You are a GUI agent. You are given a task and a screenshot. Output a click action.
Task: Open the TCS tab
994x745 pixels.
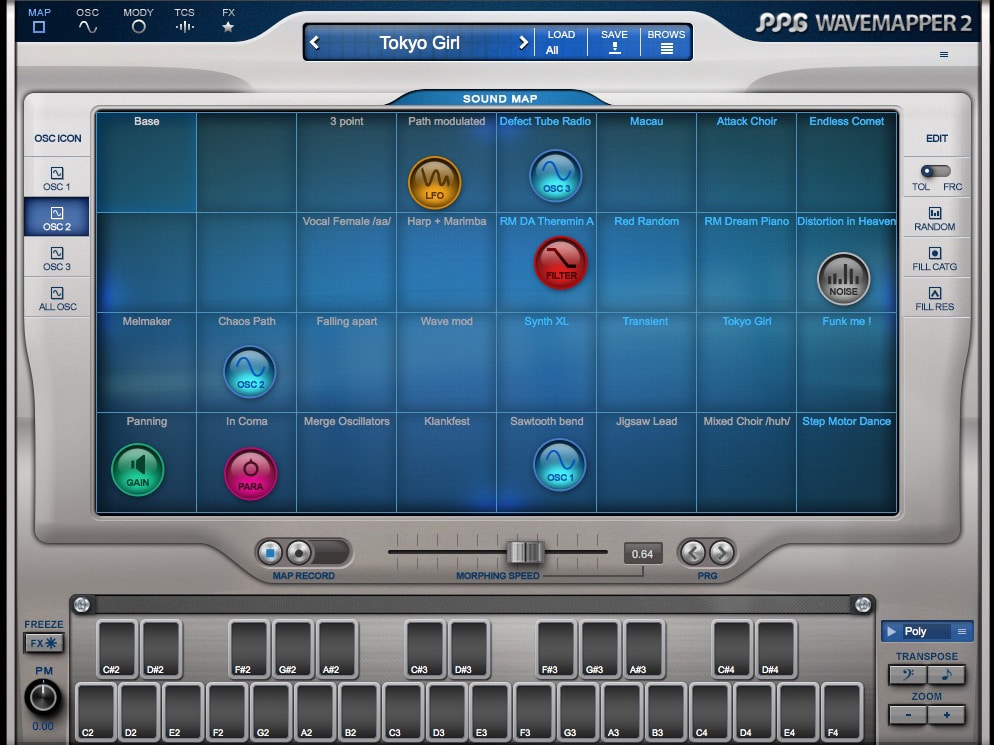click(184, 20)
